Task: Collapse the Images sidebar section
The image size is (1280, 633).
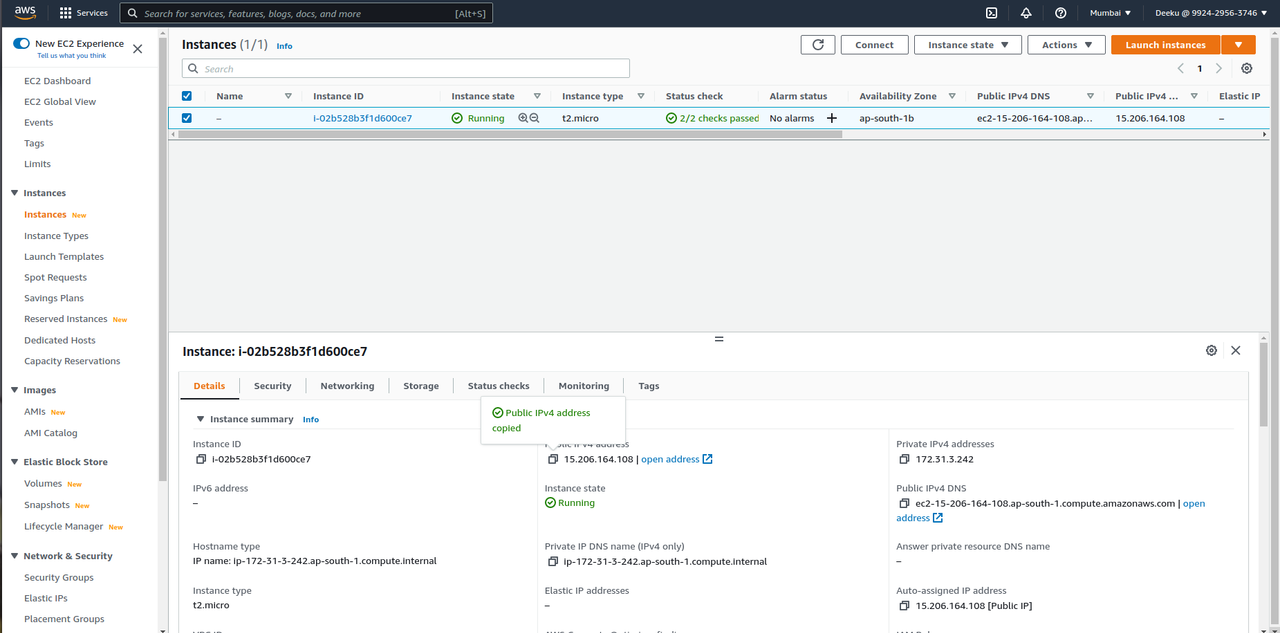Action: click(15, 390)
